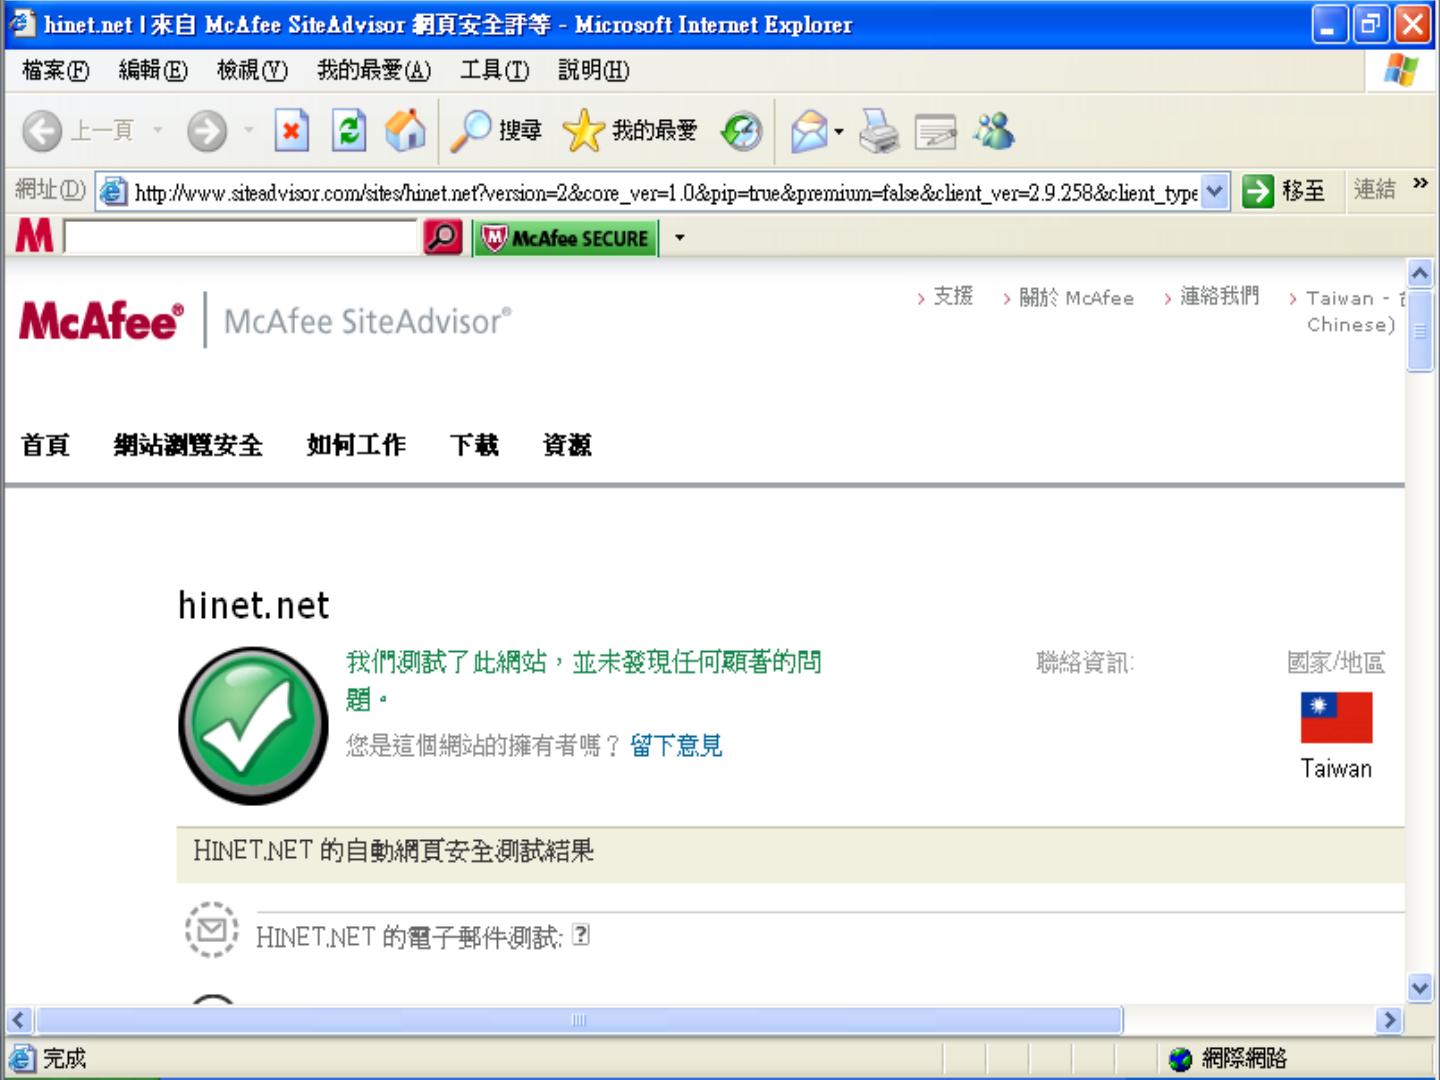Viewport: 1440px width, 1080px height.
Task: Open the Forward button history dropdown
Action: tap(248, 131)
